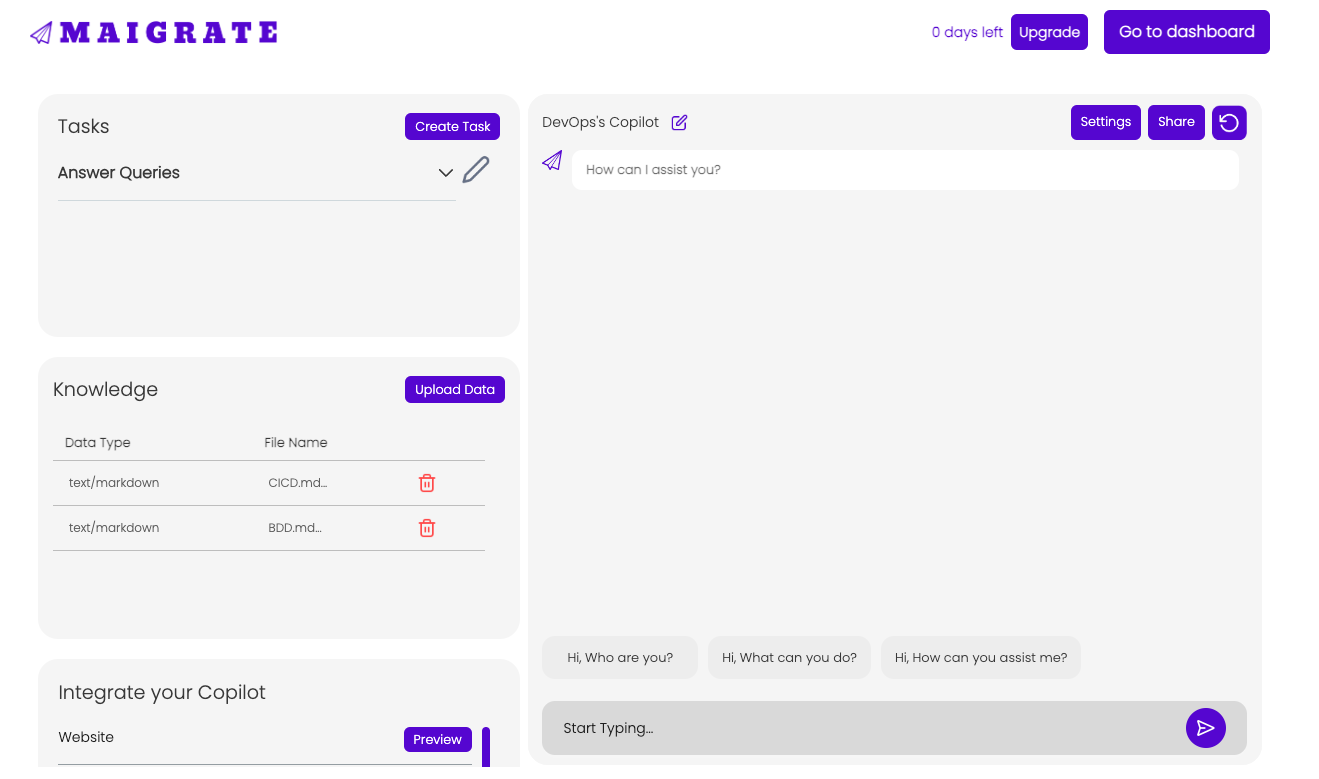Choose 'Hi, What can you do?' prompt
Image resolution: width=1319 pixels, height=779 pixels.
[x=789, y=658]
